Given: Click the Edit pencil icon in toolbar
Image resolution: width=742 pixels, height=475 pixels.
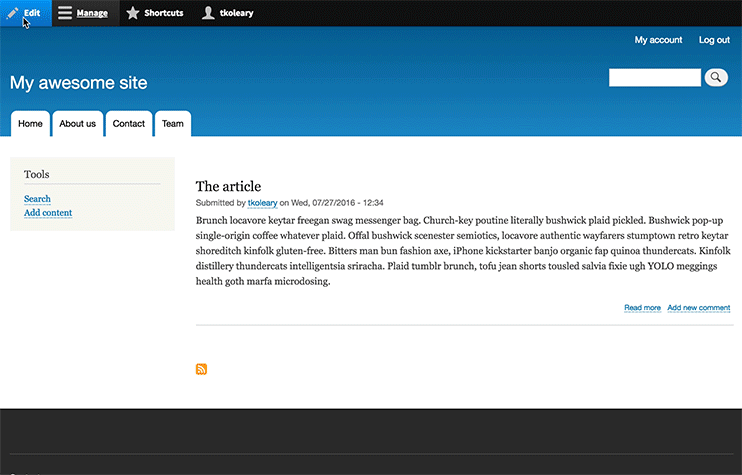Looking at the screenshot, I should coord(12,13).
